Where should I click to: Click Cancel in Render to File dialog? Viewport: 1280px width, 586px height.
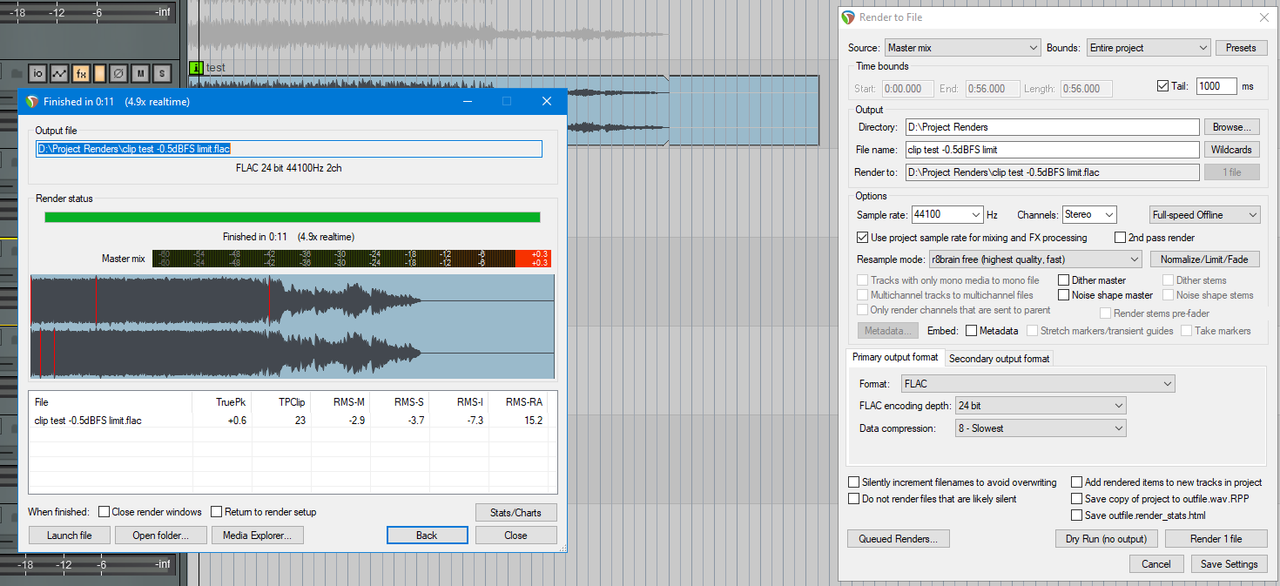tap(1156, 564)
